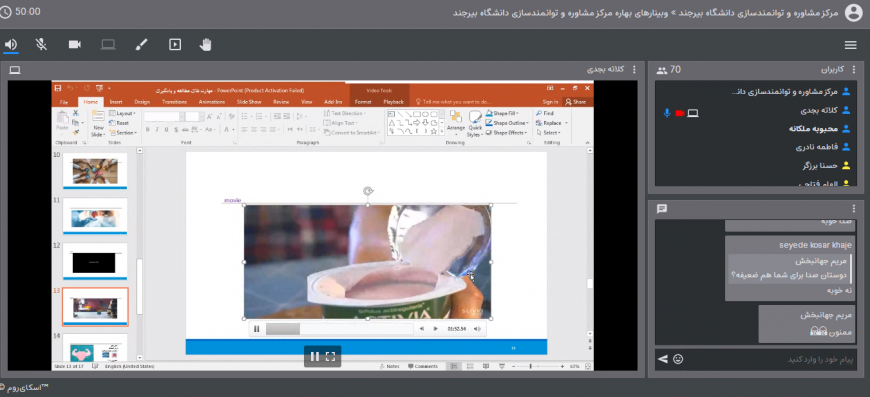Switch to the Transitions ribbon tab

click(174, 102)
